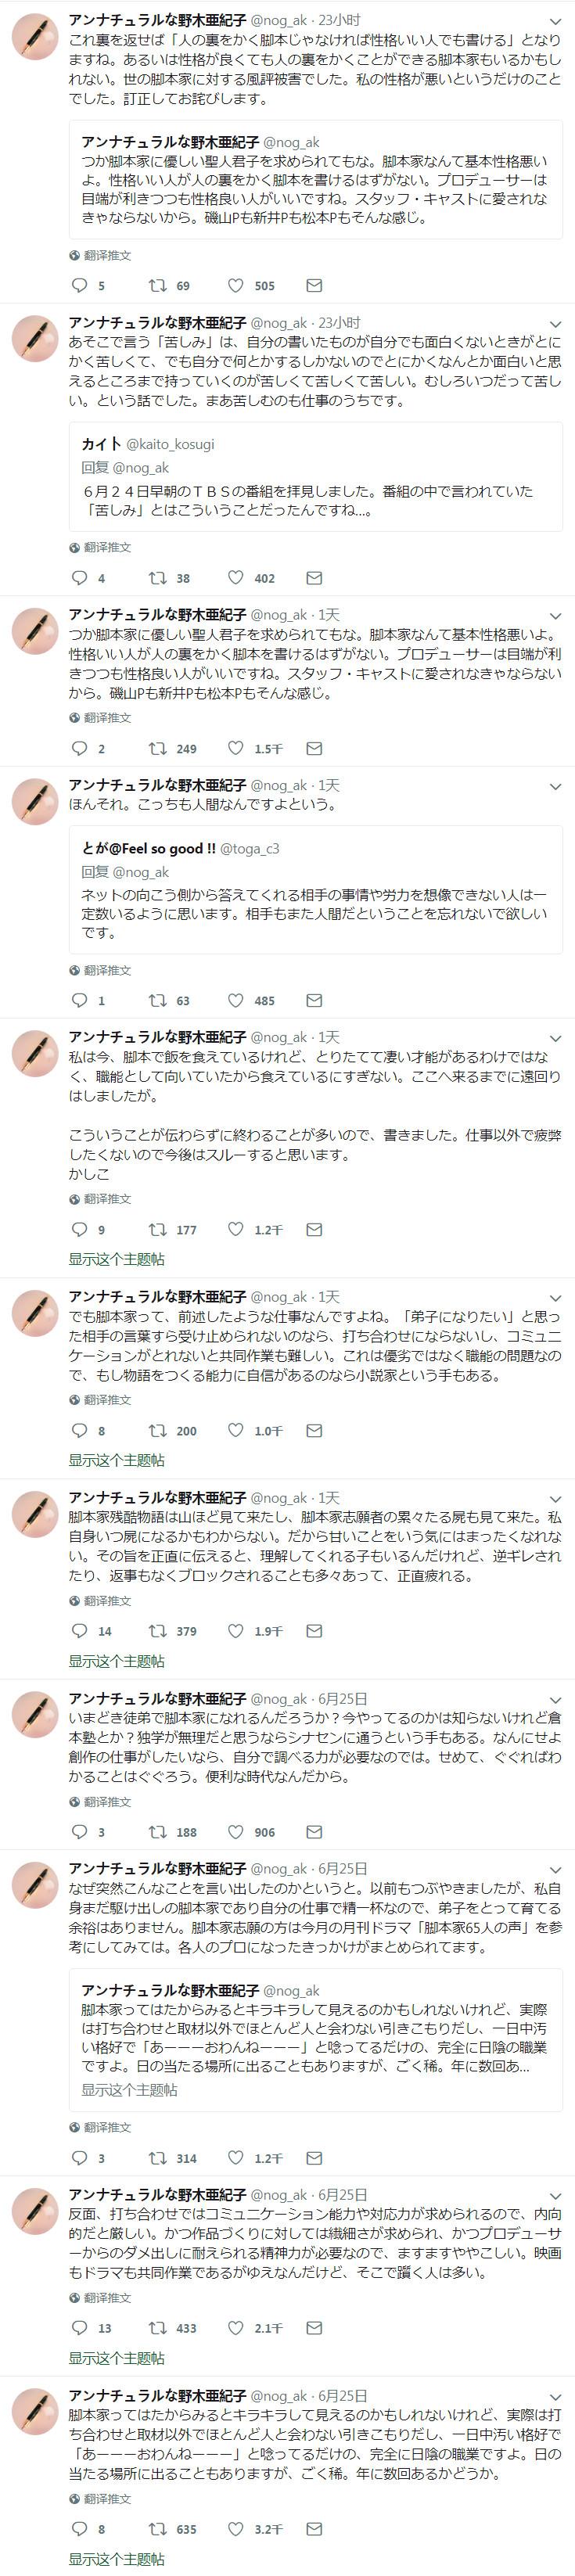Send the 249-retweet tweet via direct message
Screen dimensions: 575x2576
click(x=314, y=748)
